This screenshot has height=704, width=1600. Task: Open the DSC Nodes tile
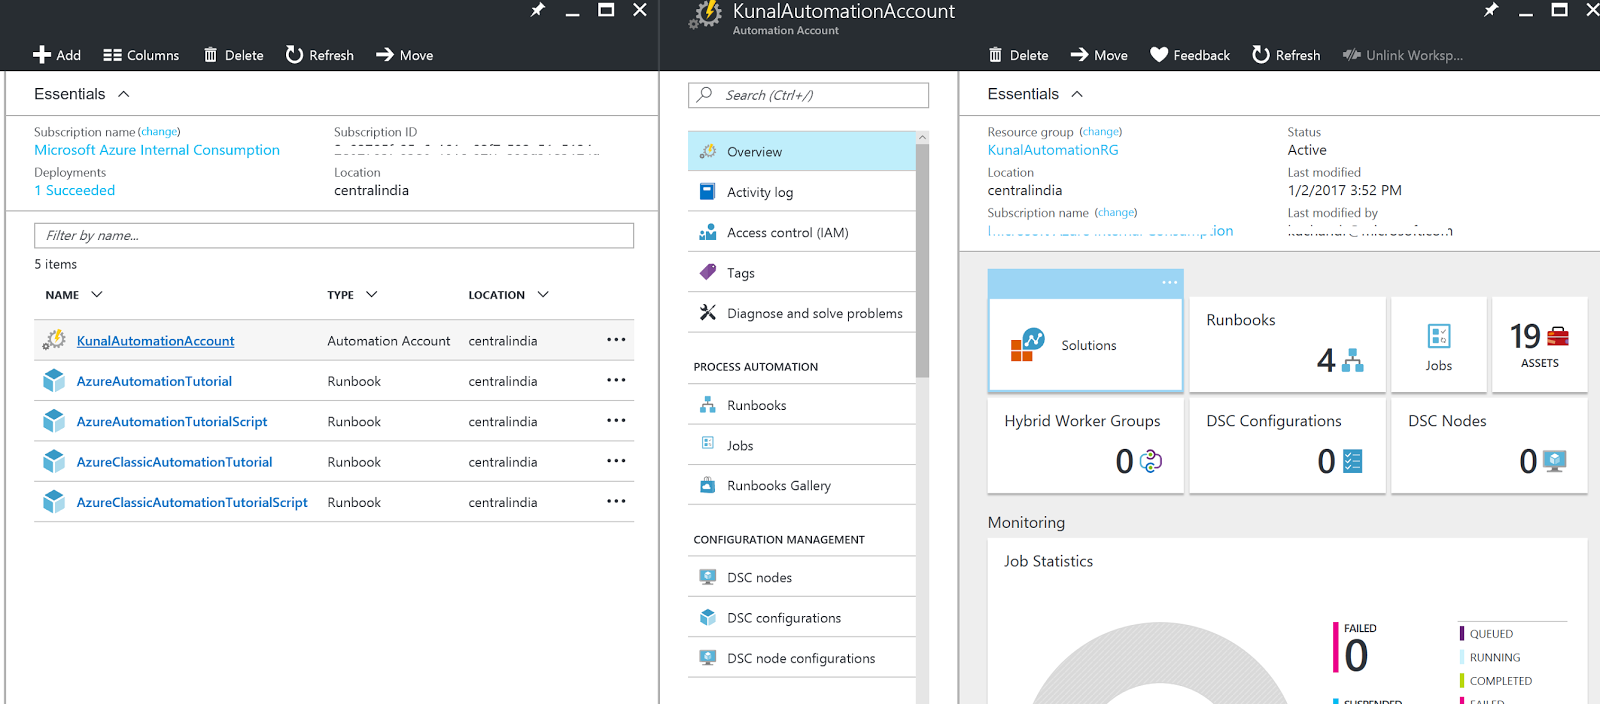coord(1489,445)
